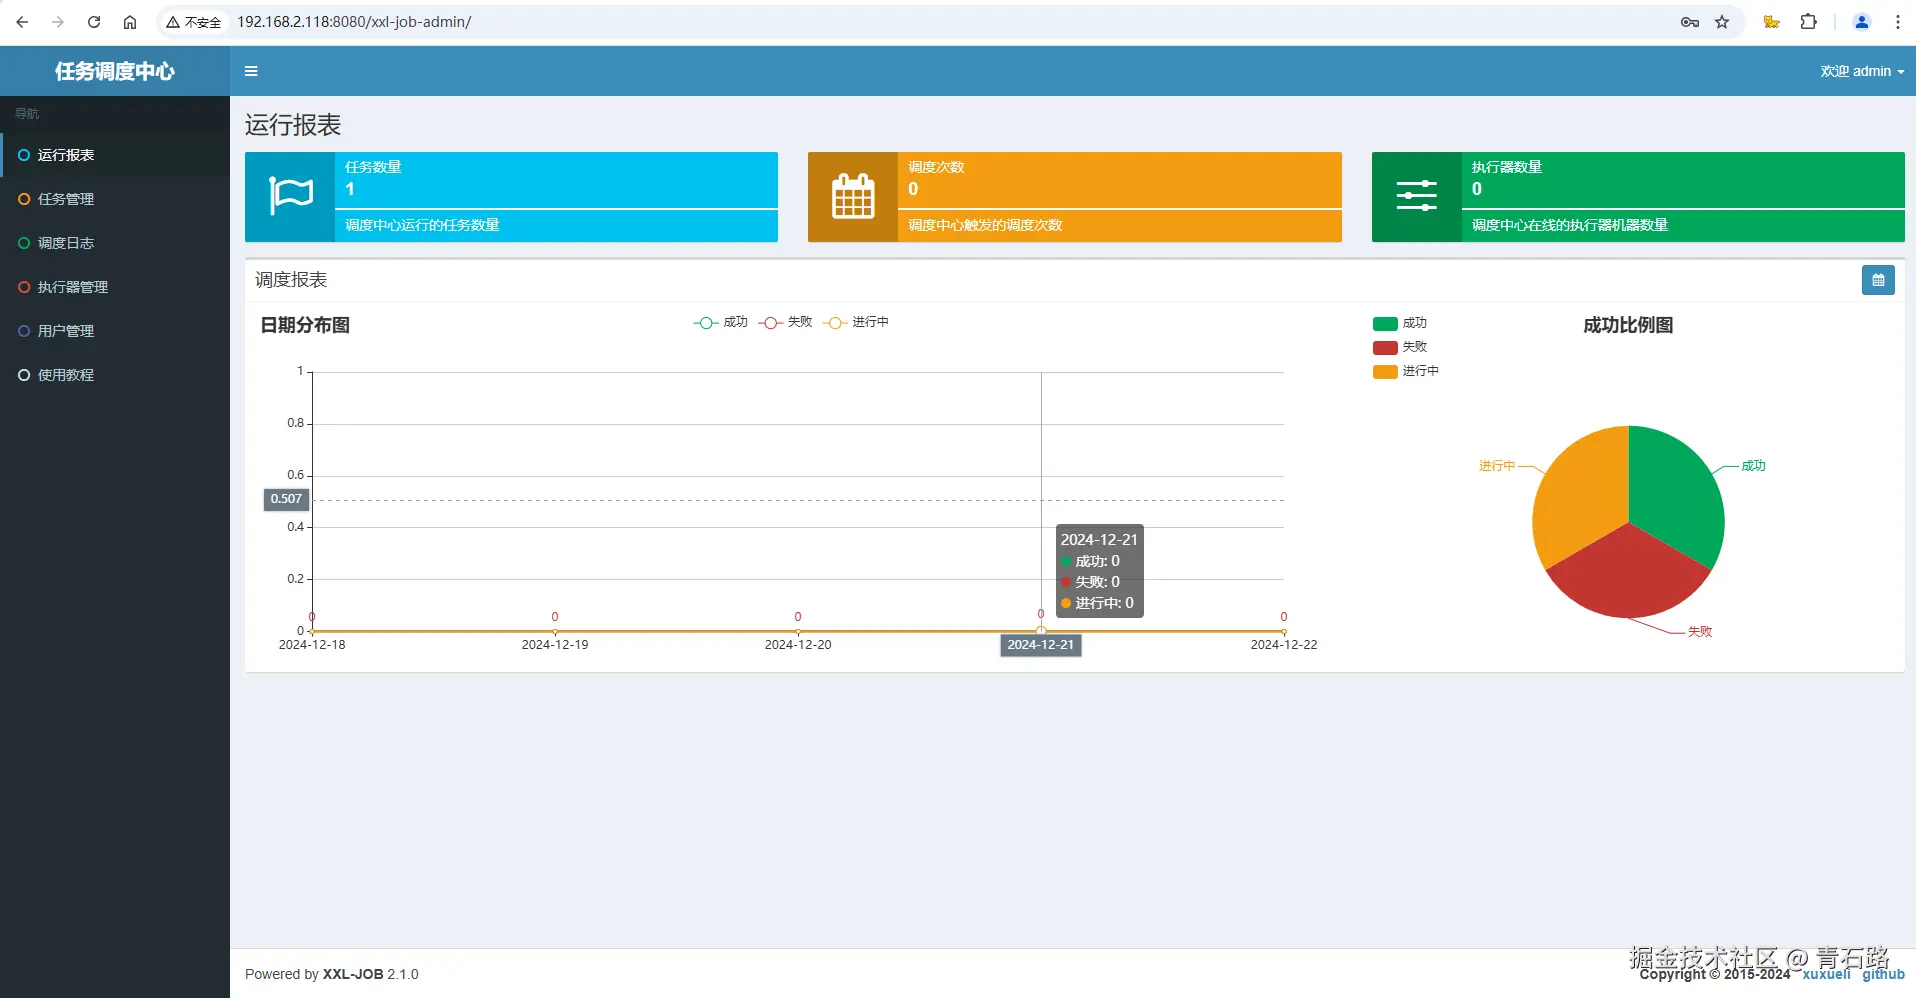1916x998 pixels.
Task: Click the red 失败 pie slice
Action: [x=1628, y=575]
